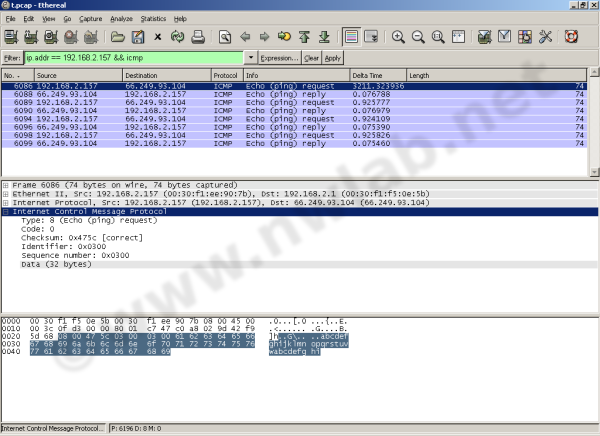The image size is (600, 436).
Task: Select packet 6088 ping reply row
Action: tap(294, 94)
